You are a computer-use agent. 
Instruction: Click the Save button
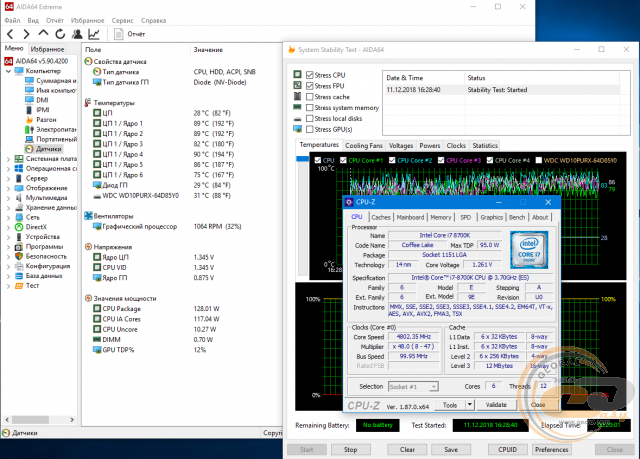(451, 450)
